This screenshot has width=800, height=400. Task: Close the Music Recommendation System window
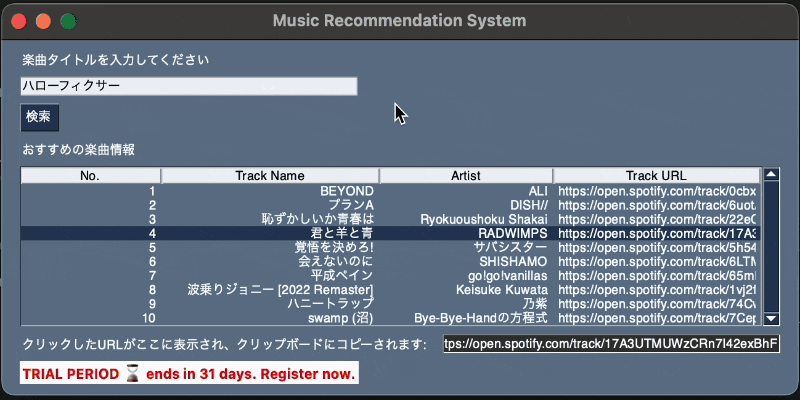(x=19, y=21)
